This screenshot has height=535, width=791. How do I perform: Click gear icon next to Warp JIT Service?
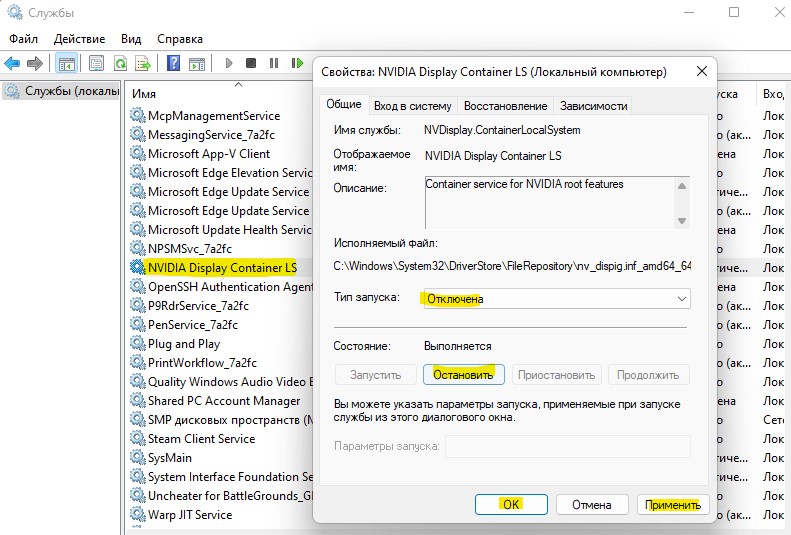[x=138, y=514]
